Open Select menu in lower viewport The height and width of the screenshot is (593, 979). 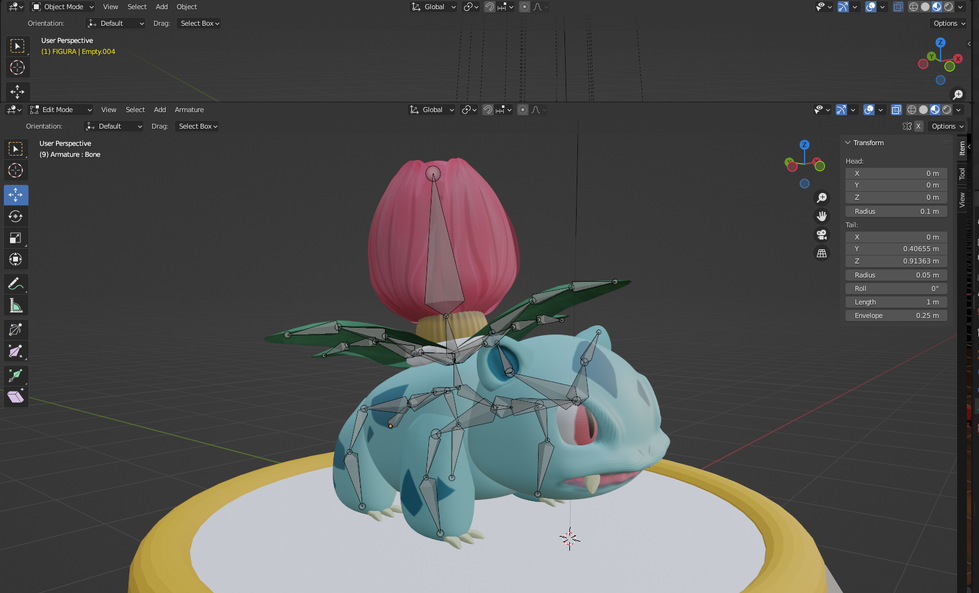(135, 110)
